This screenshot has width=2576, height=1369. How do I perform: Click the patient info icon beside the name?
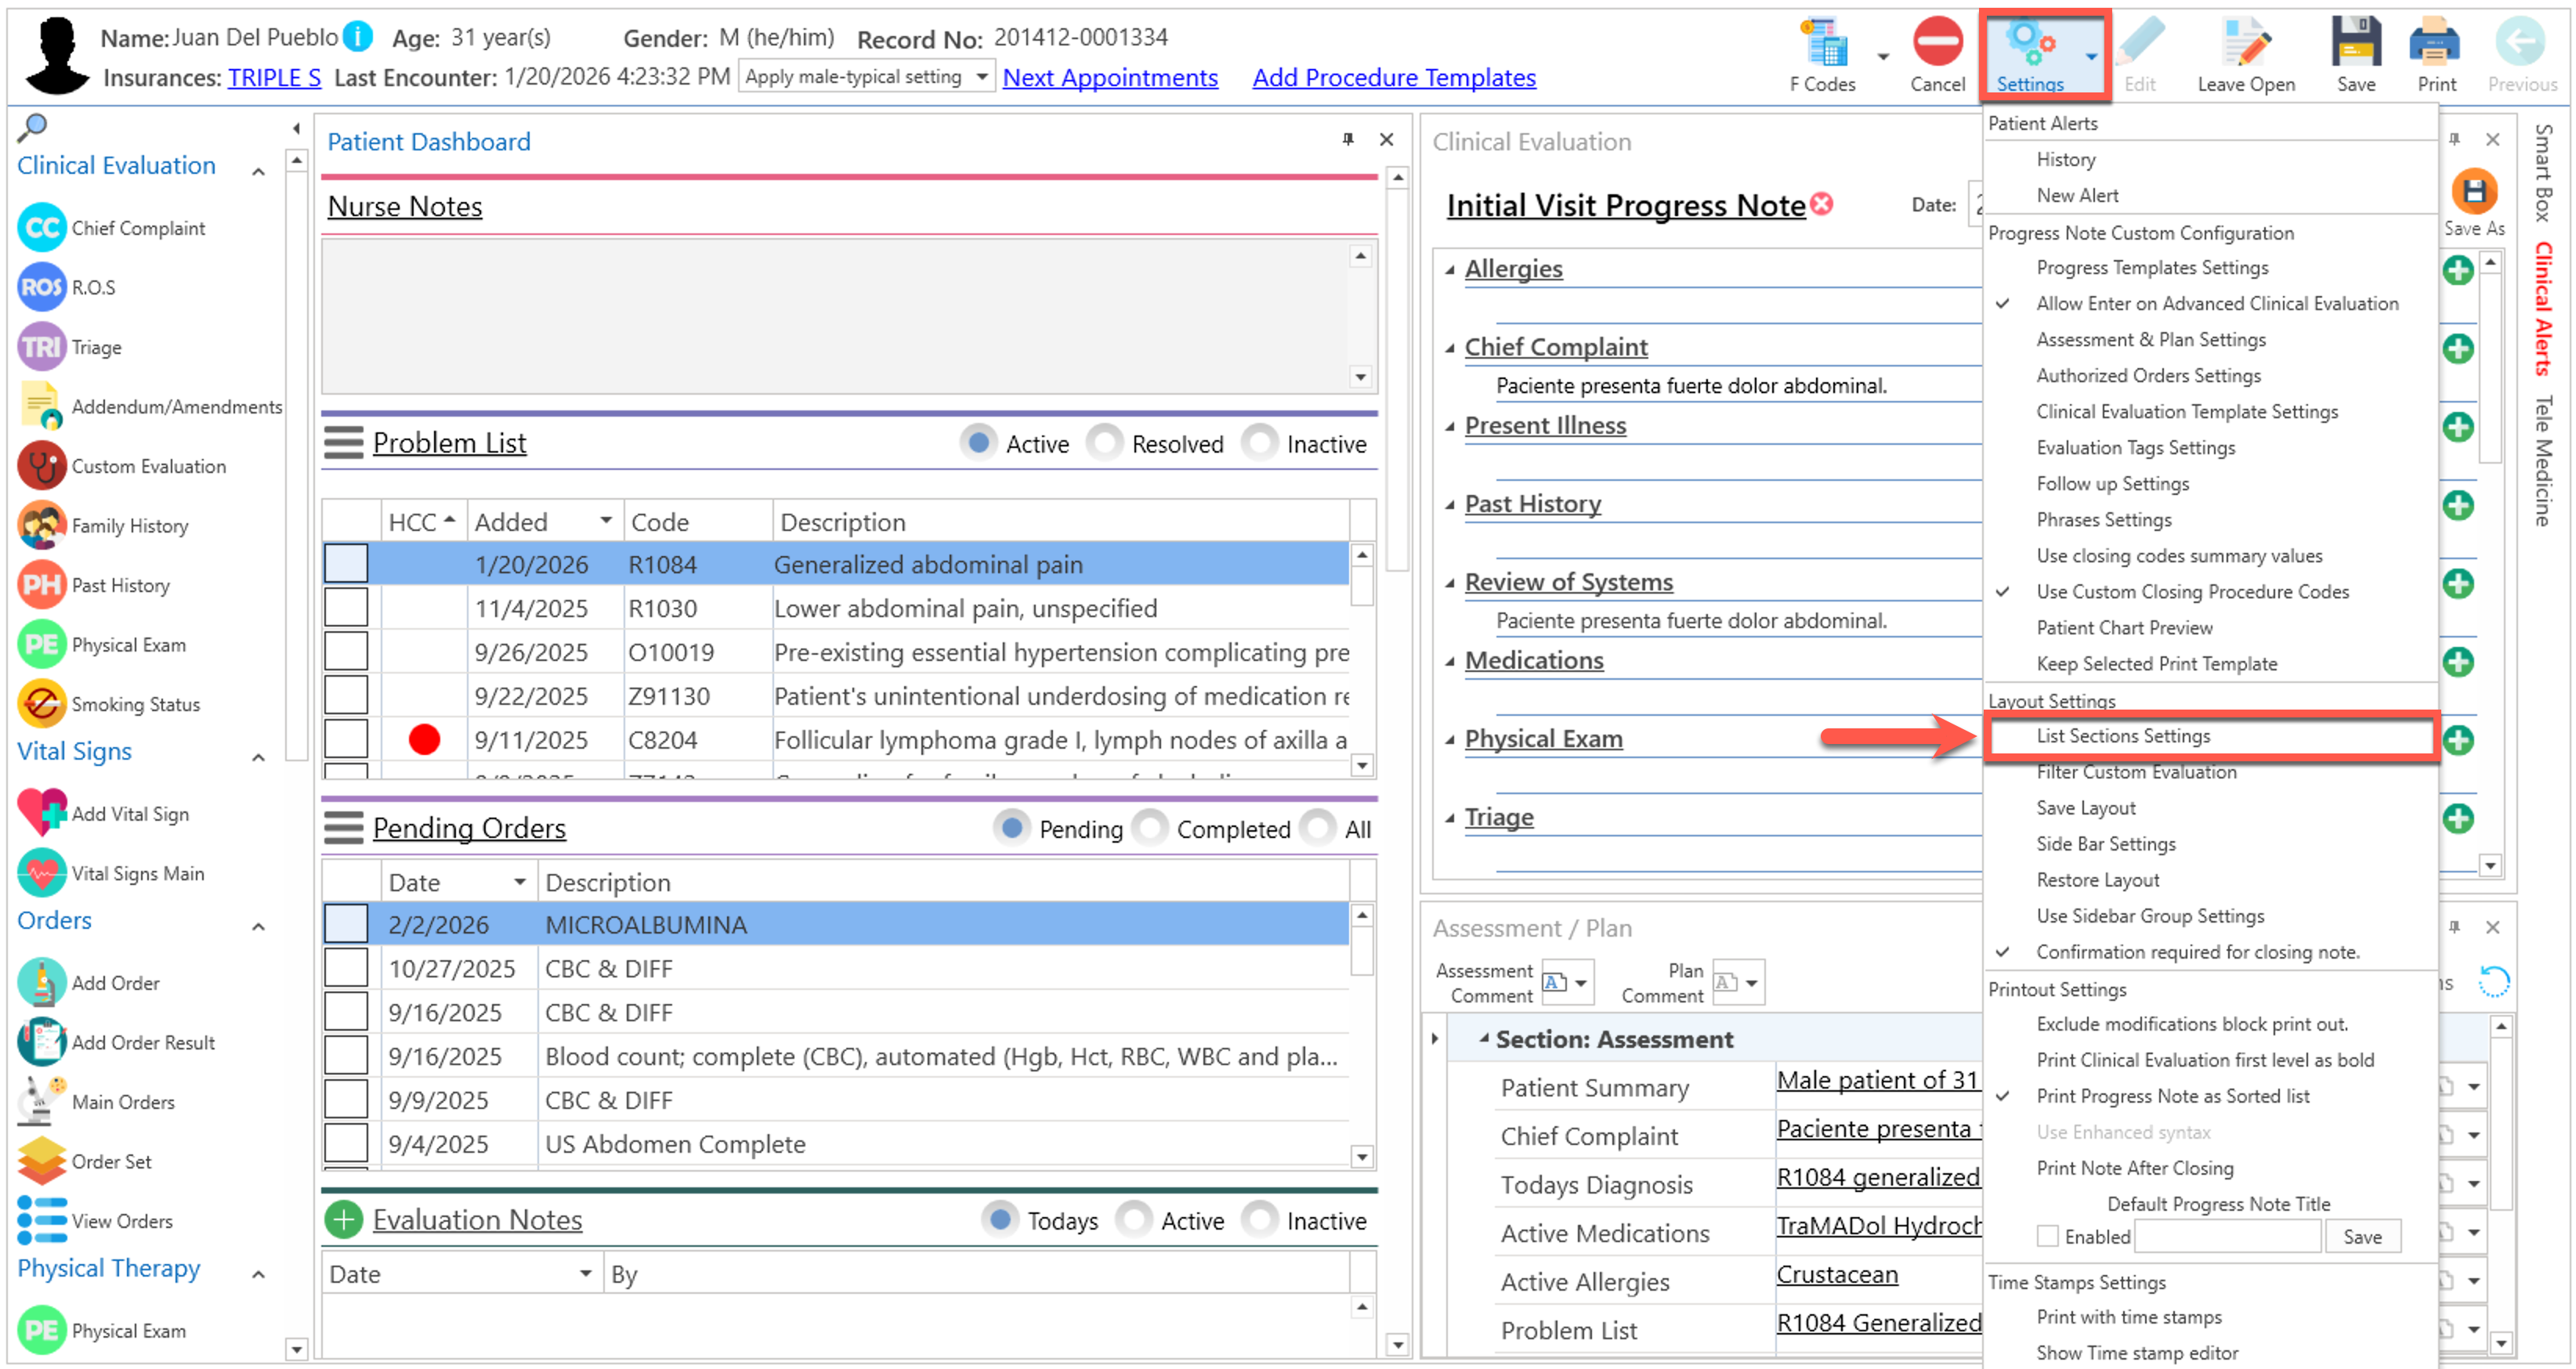tap(358, 38)
